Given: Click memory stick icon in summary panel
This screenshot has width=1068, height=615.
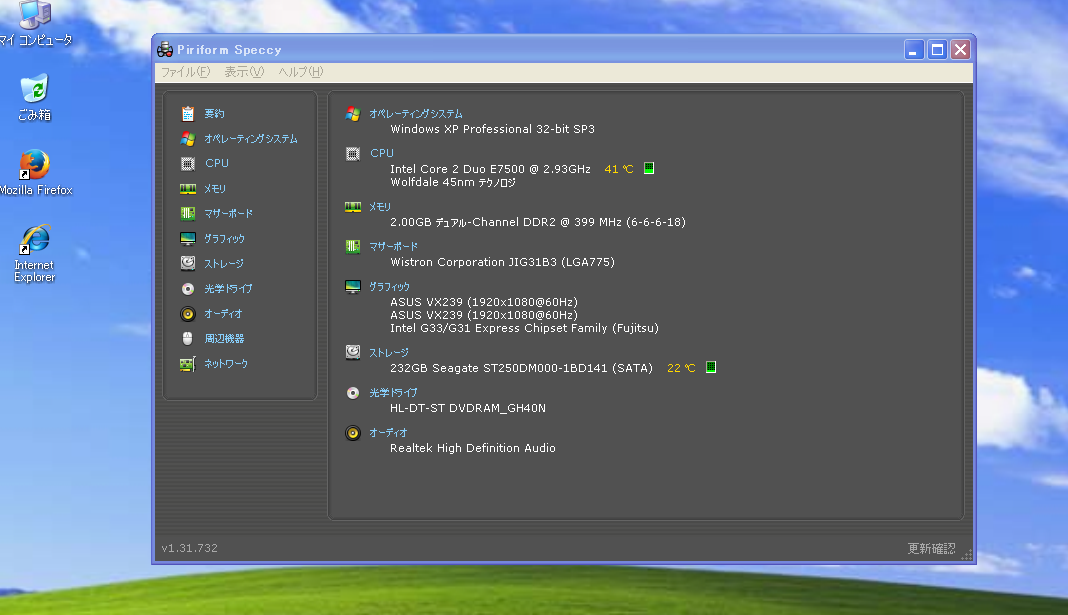Looking at the screenshot, I should point(353,207).
